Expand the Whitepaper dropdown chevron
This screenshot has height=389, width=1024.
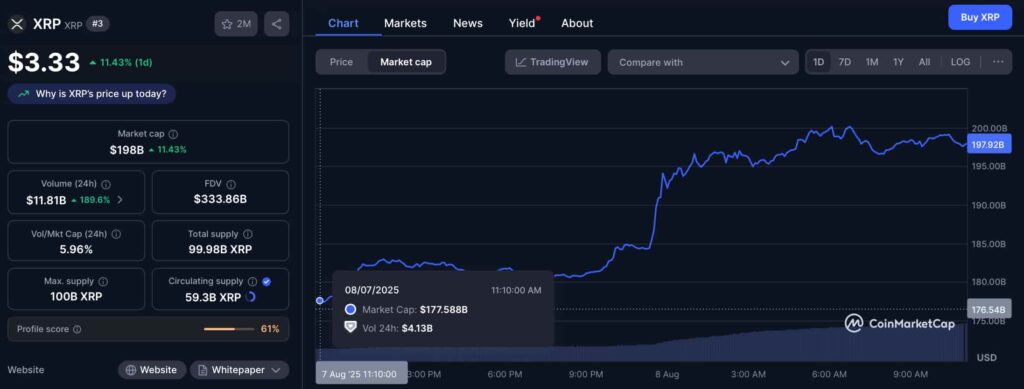click(276, 370)
